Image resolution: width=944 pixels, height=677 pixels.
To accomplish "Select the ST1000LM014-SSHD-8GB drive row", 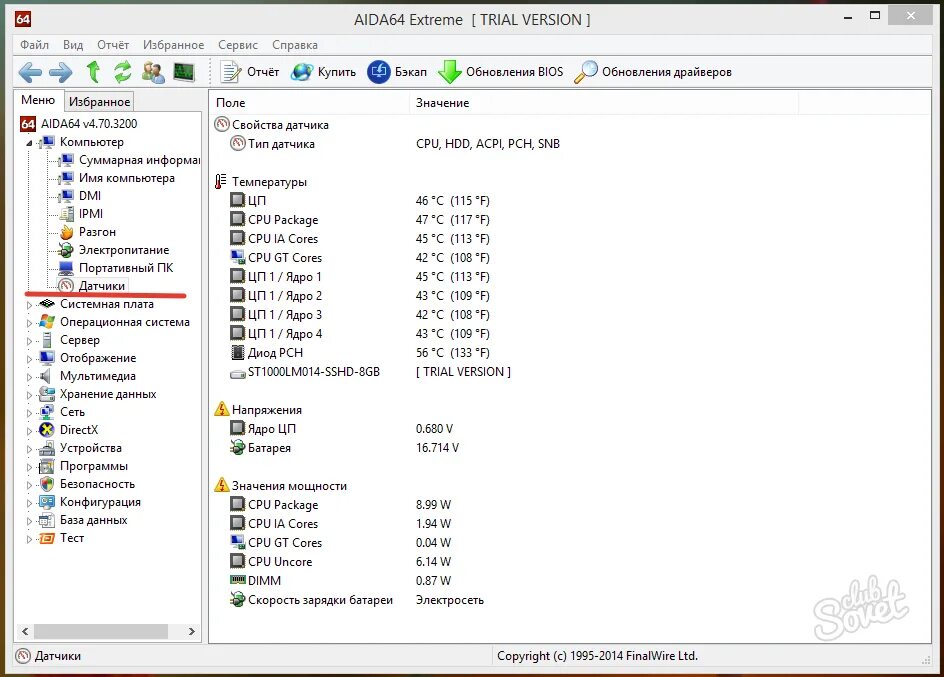I will click(370, 372).
